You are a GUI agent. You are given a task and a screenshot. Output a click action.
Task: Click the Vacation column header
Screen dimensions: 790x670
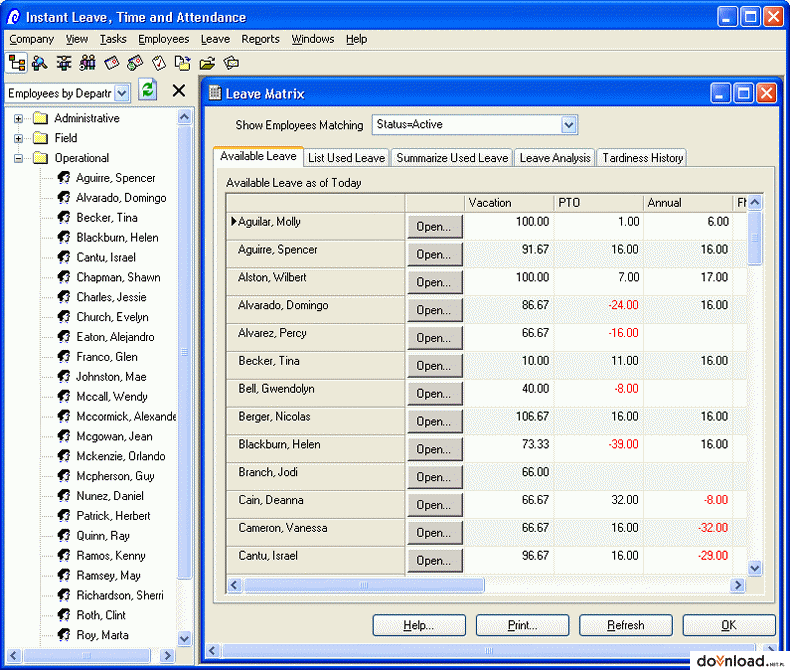tap(509, 203)
